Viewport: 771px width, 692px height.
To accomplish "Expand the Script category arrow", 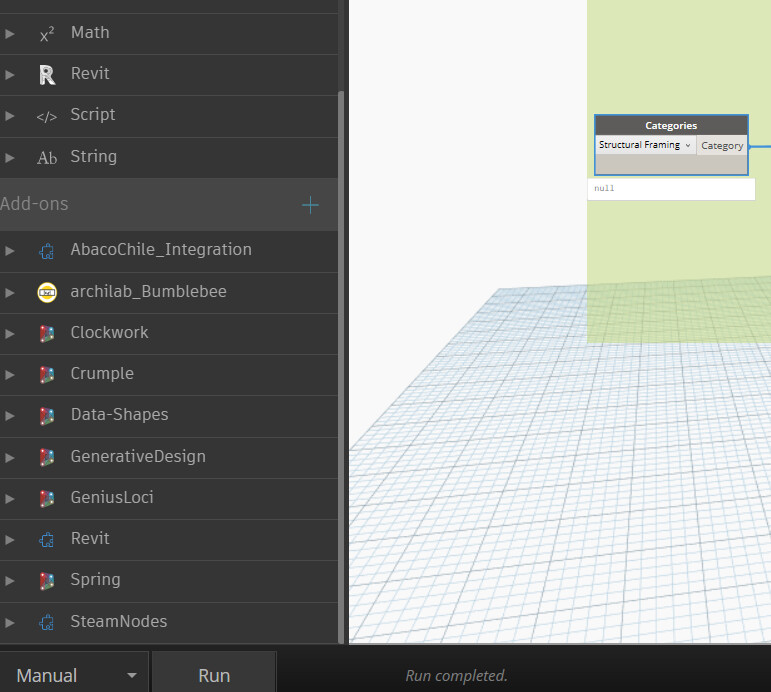I will pos(9,116).
